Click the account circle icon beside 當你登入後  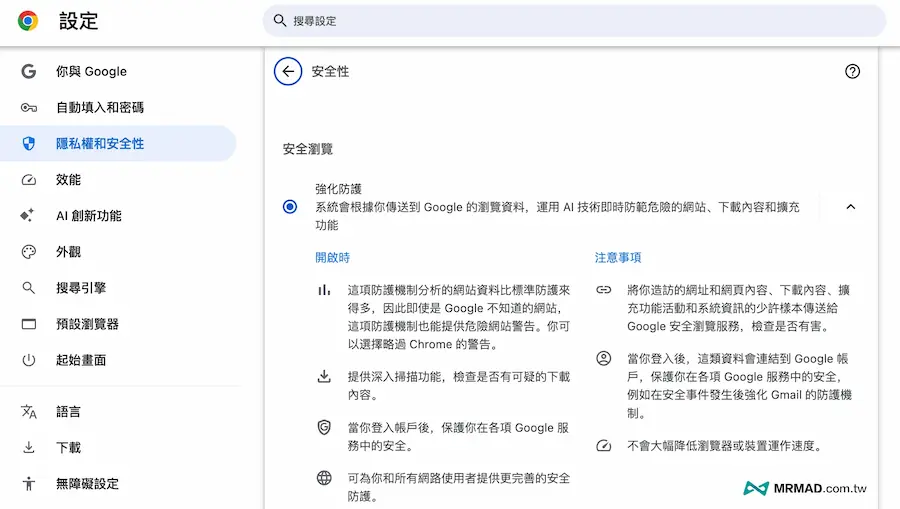click(604, 359)
